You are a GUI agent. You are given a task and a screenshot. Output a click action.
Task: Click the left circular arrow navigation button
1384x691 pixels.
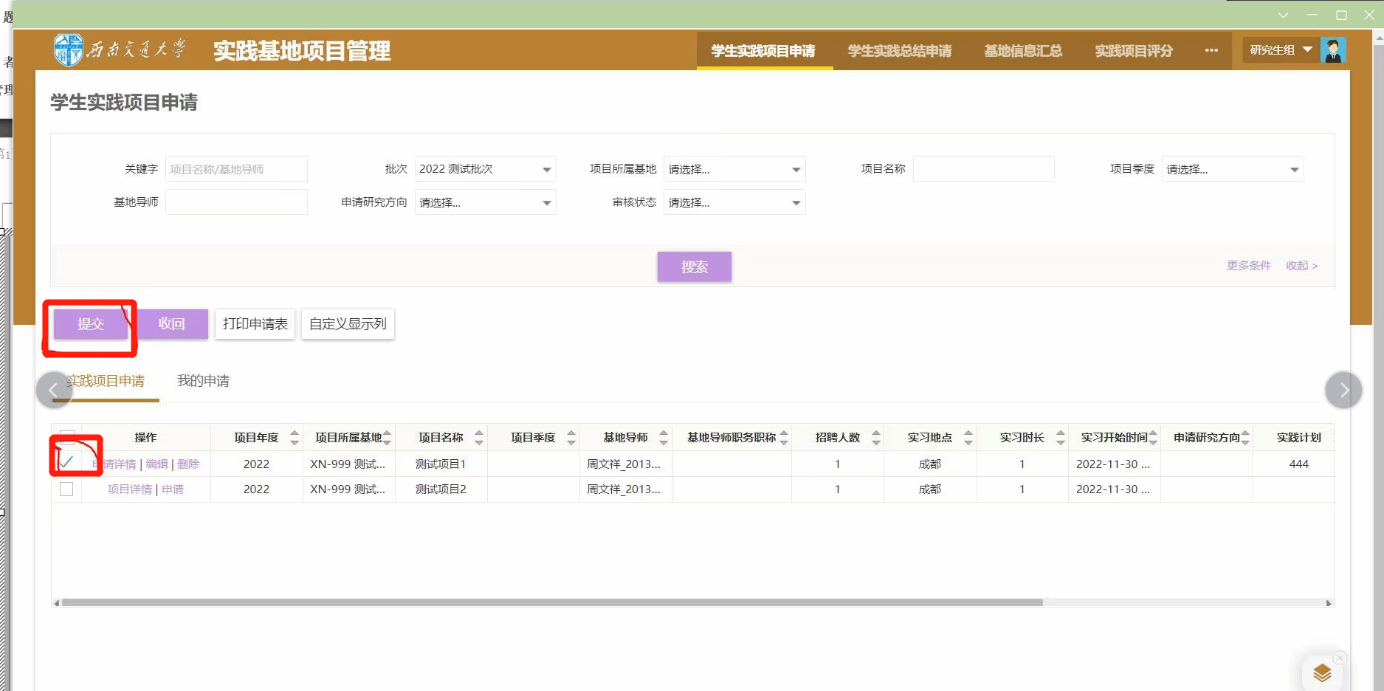point(54,390)
